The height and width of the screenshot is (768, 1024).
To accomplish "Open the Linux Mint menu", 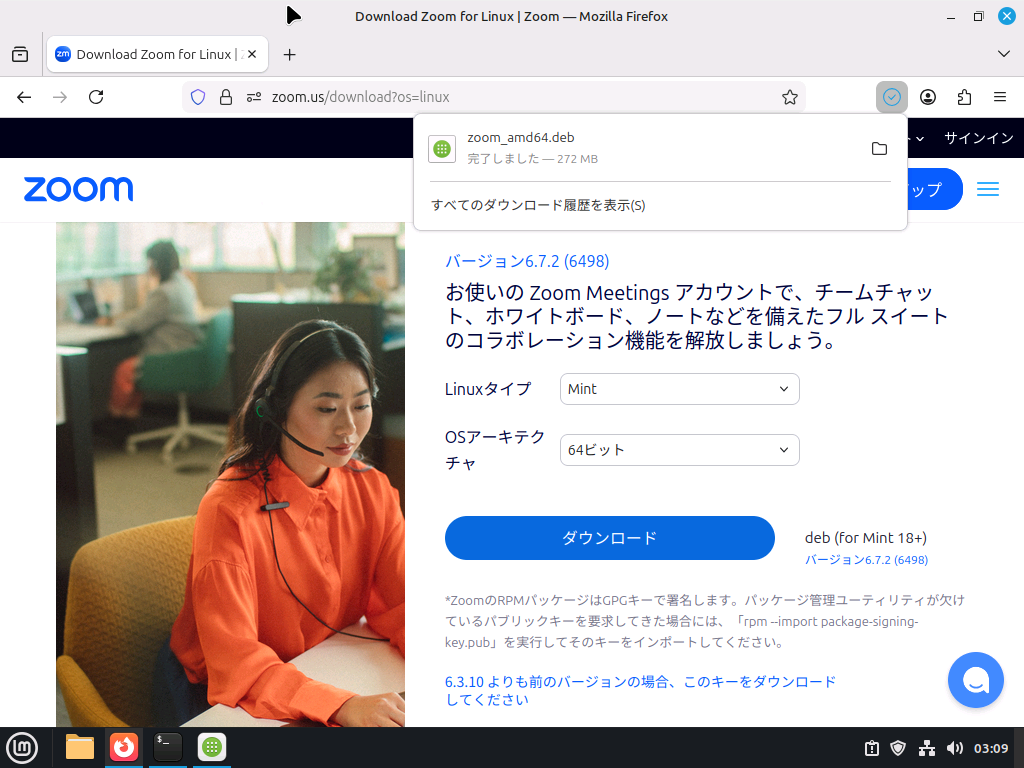I will click(x=22, y=747).
